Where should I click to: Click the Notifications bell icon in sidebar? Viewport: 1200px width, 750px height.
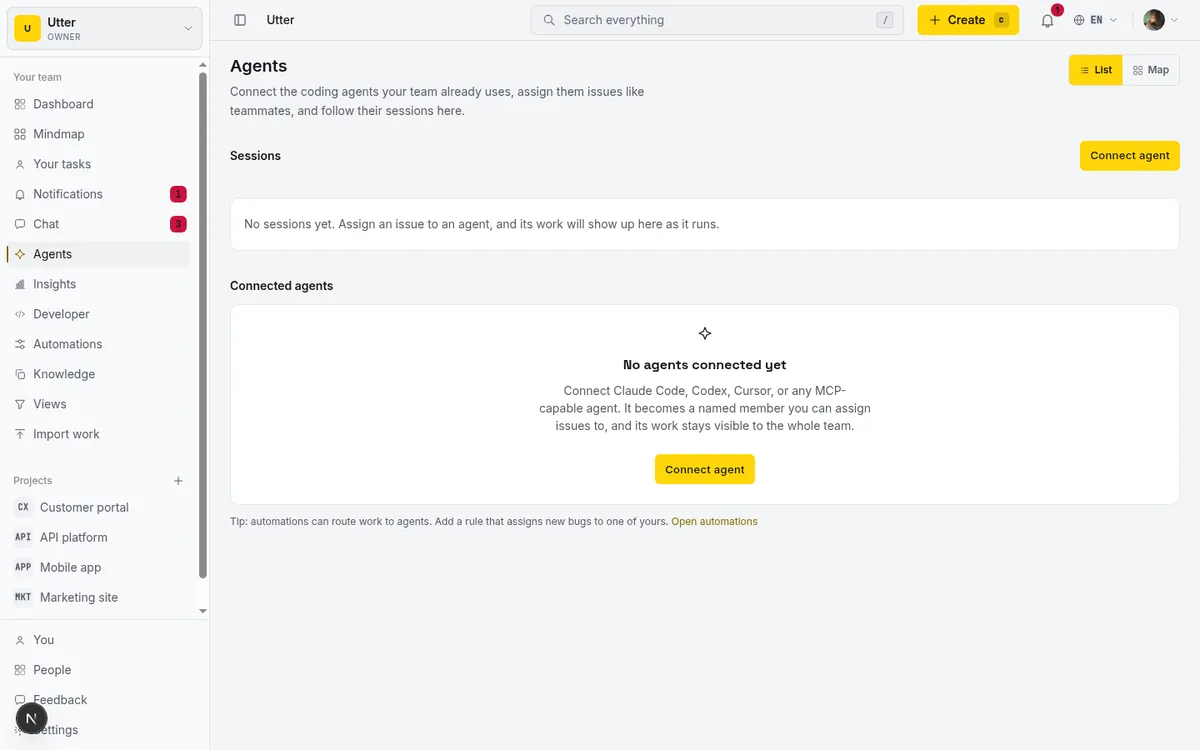(20, 194)
